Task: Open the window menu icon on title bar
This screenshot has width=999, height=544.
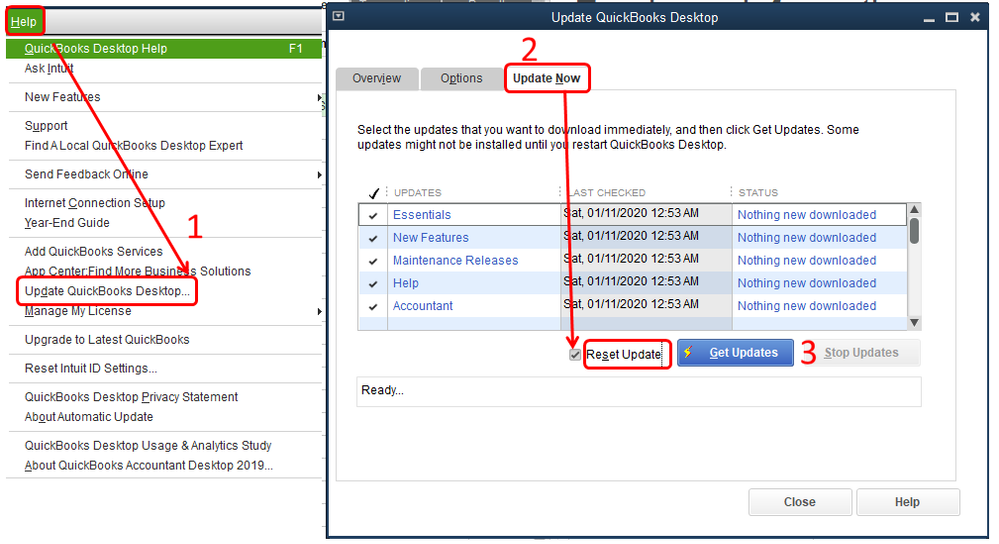Action: (339, 16)
